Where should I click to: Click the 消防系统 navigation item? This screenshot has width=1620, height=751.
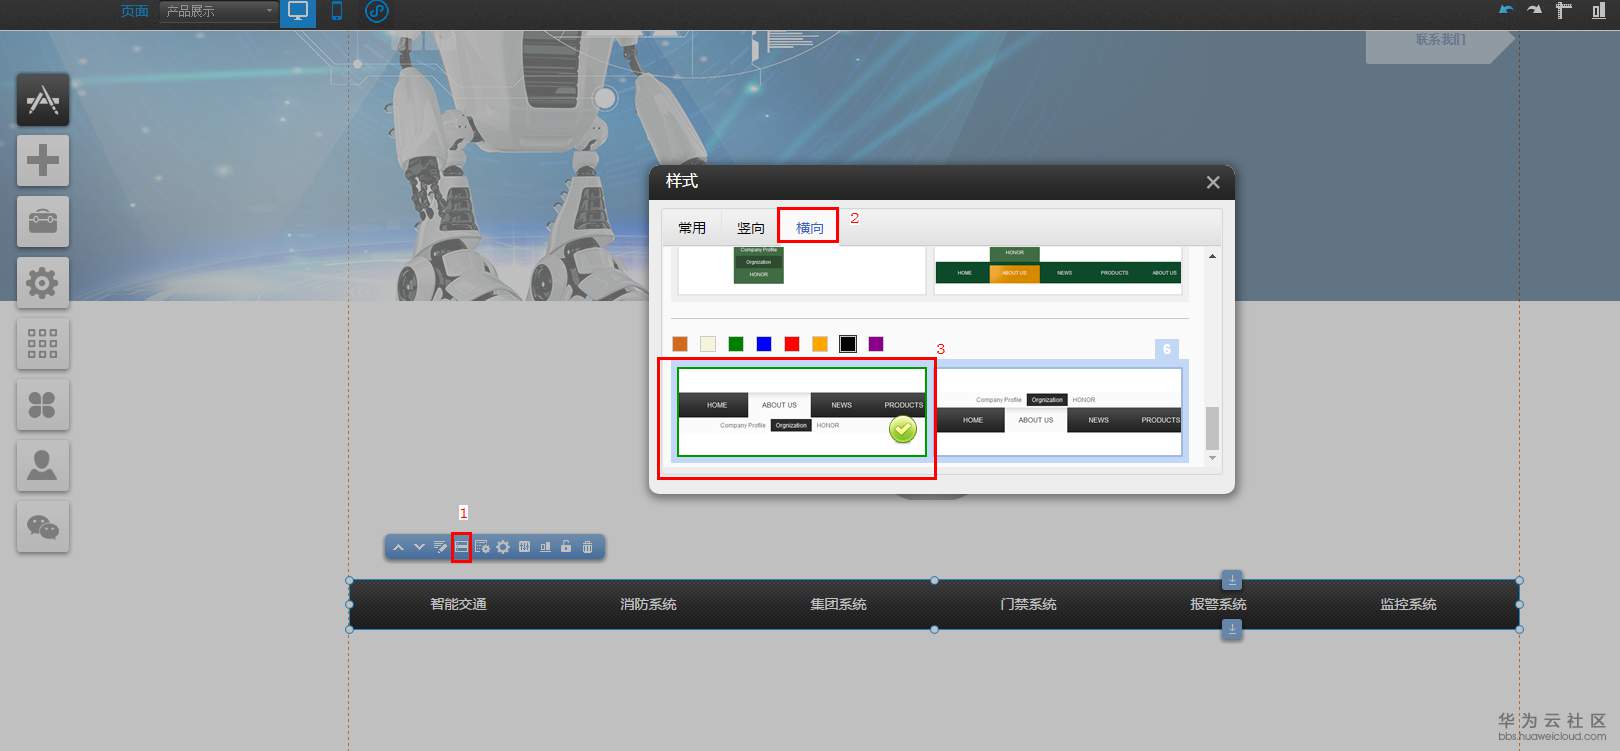(x=649, y=604)
